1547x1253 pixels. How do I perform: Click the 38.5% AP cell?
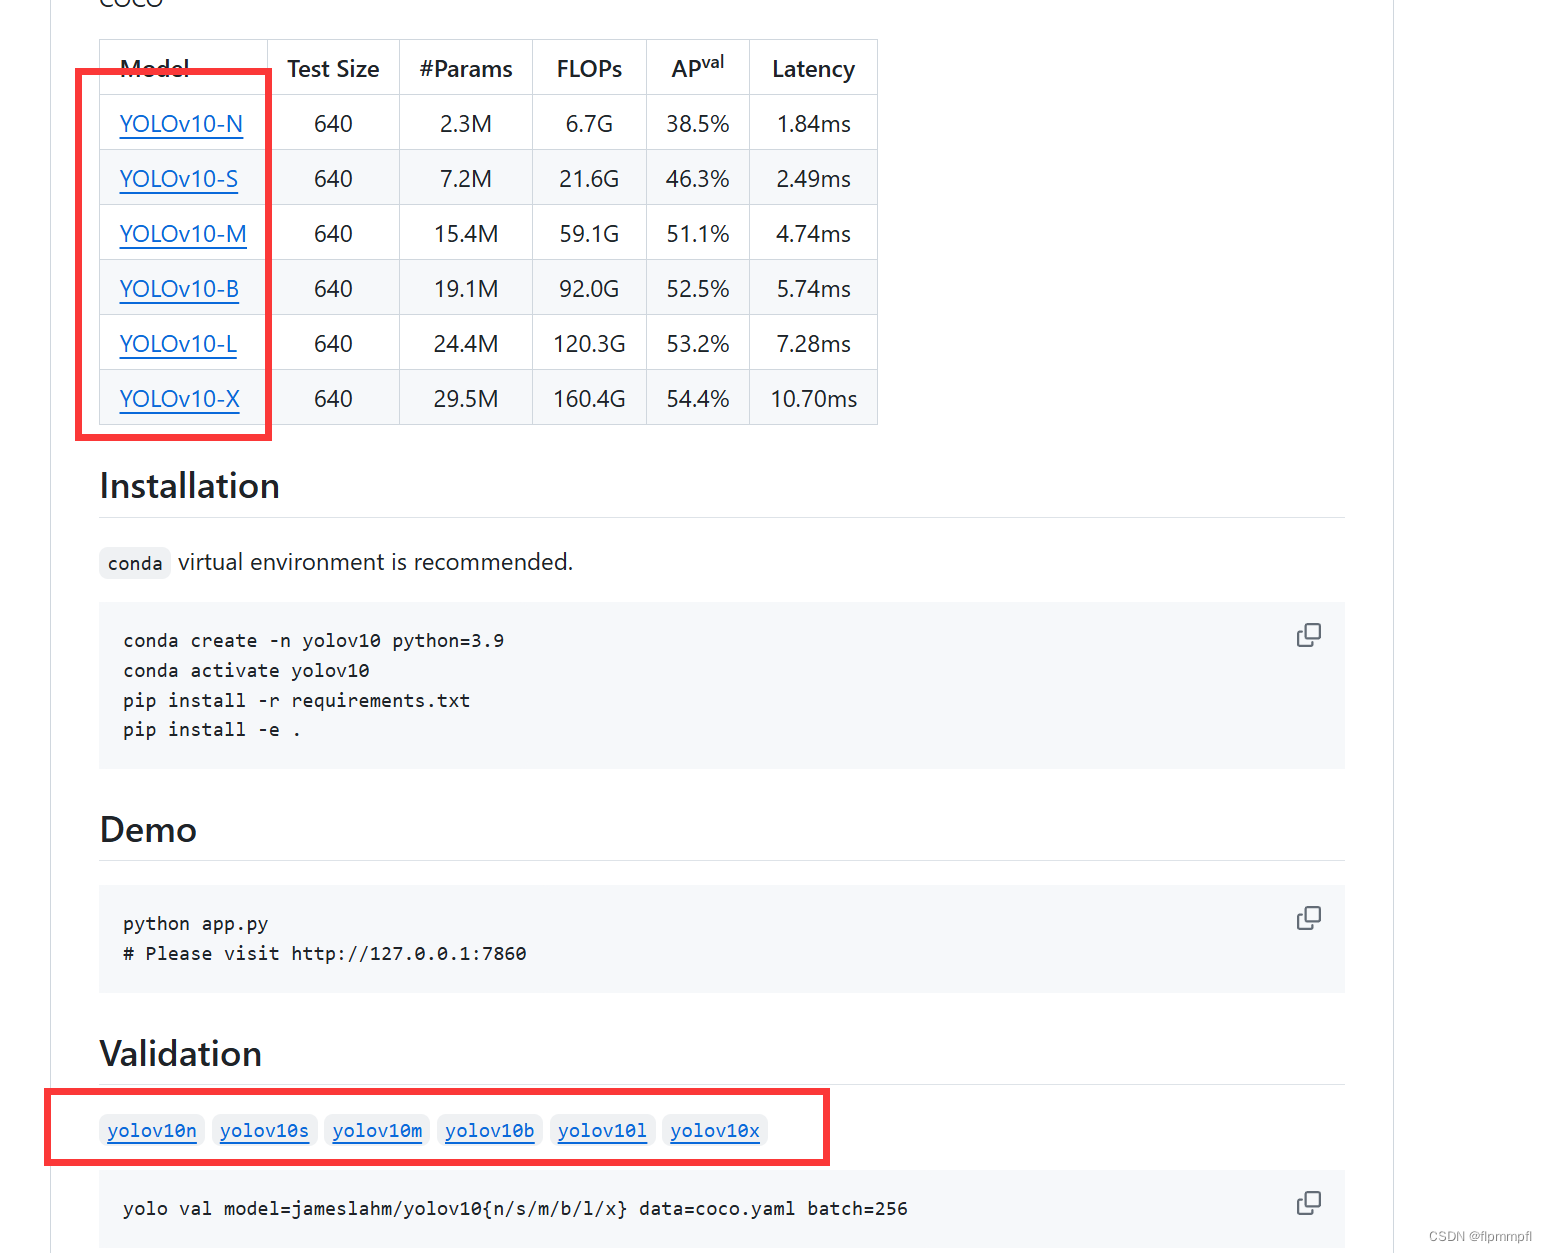698,124
